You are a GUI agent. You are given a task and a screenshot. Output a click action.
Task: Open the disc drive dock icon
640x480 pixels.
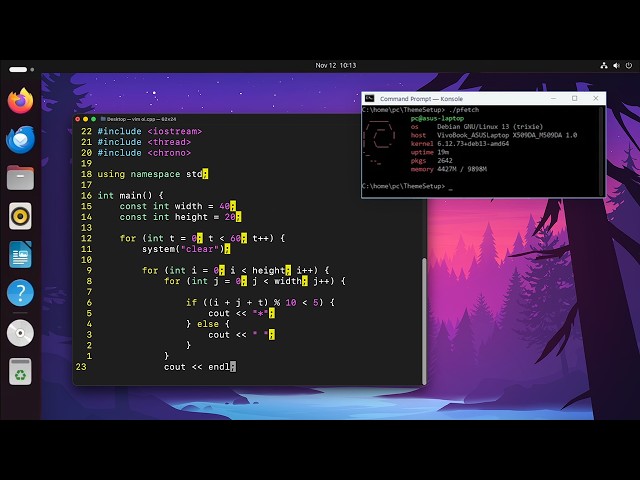pos(20,333)
